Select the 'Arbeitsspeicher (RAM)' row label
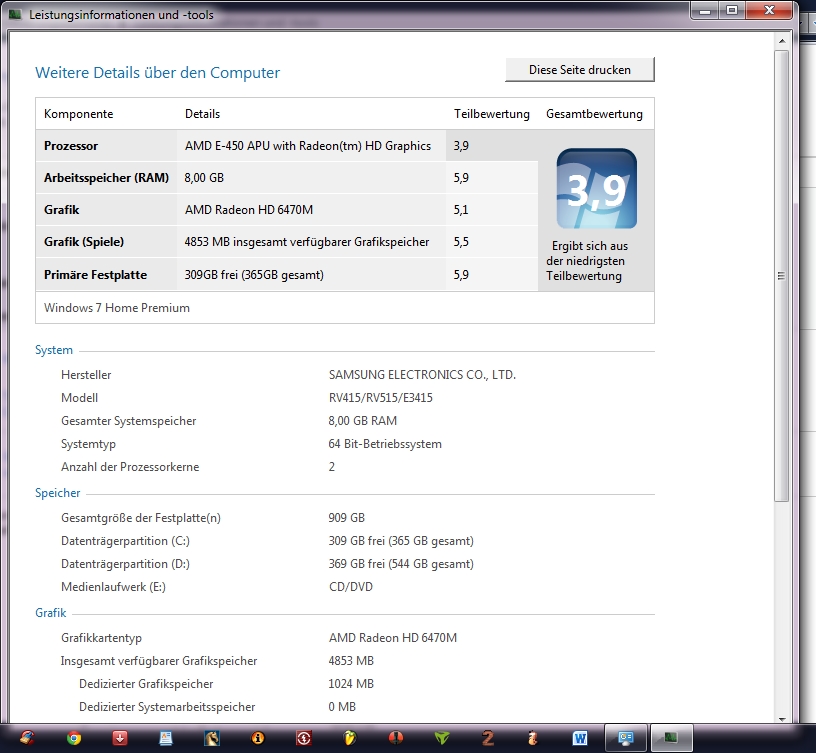The width and height of the screenshot is (816, 753). click(x=106, y=178)
